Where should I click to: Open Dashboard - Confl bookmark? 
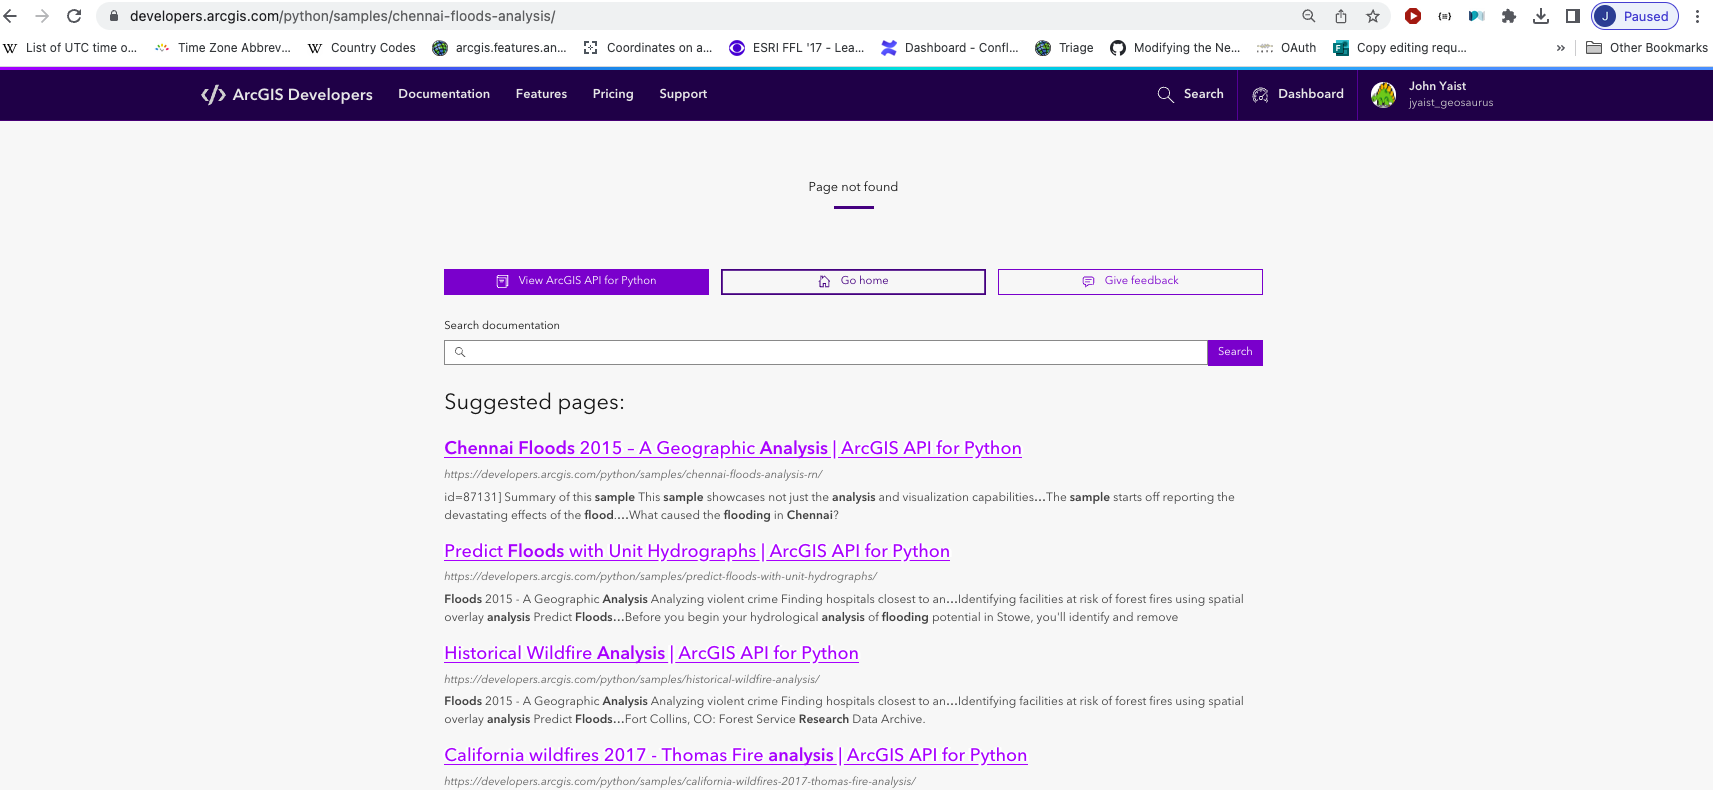coord(950,48)
